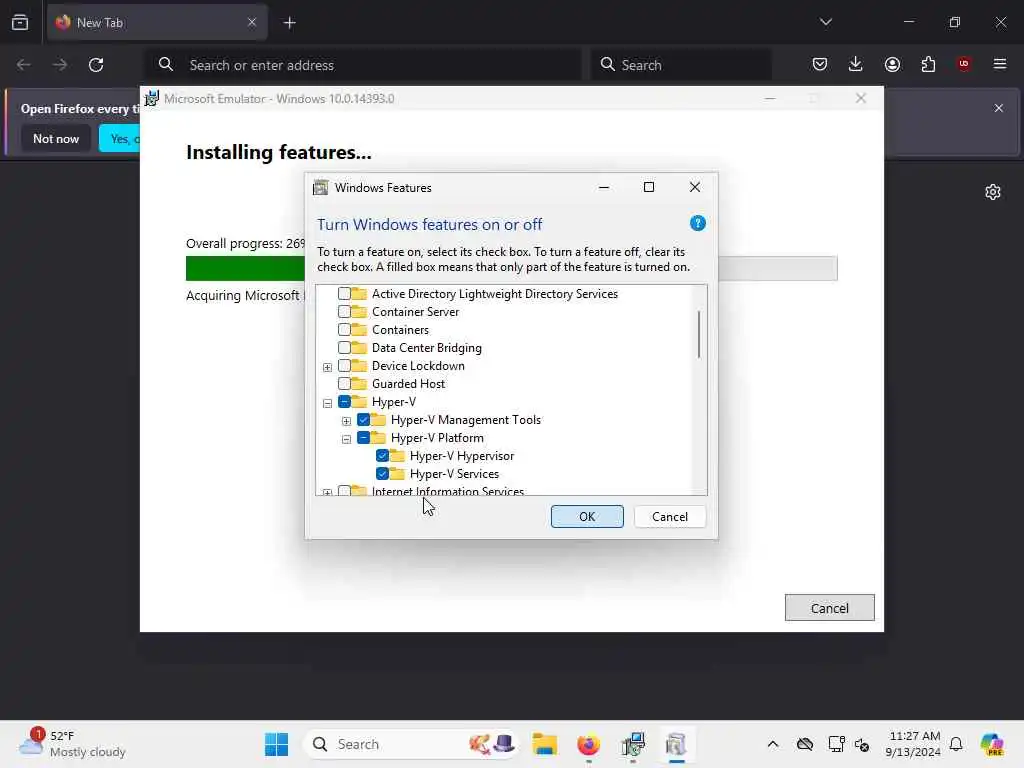Check the Device Lockdown checkbox
Image resolution: width=1024 pixels, height=768 pixels.
point(344,366)
